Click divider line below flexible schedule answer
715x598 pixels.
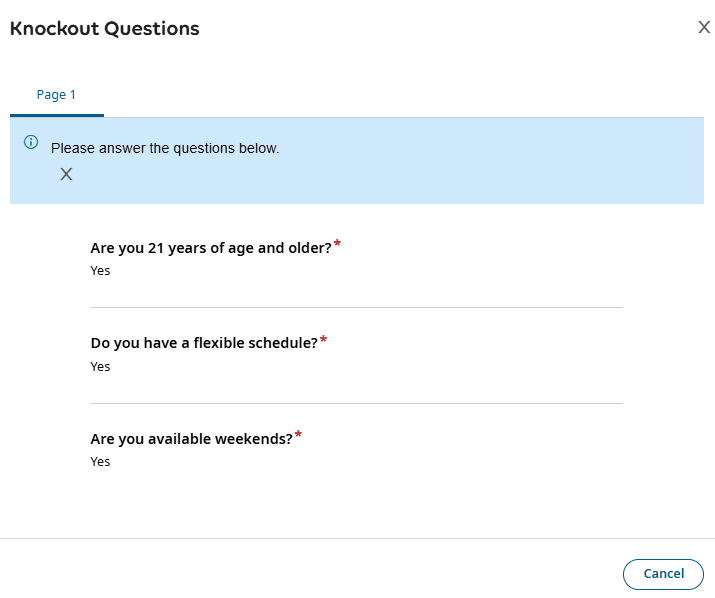click(x=356, y=403)
